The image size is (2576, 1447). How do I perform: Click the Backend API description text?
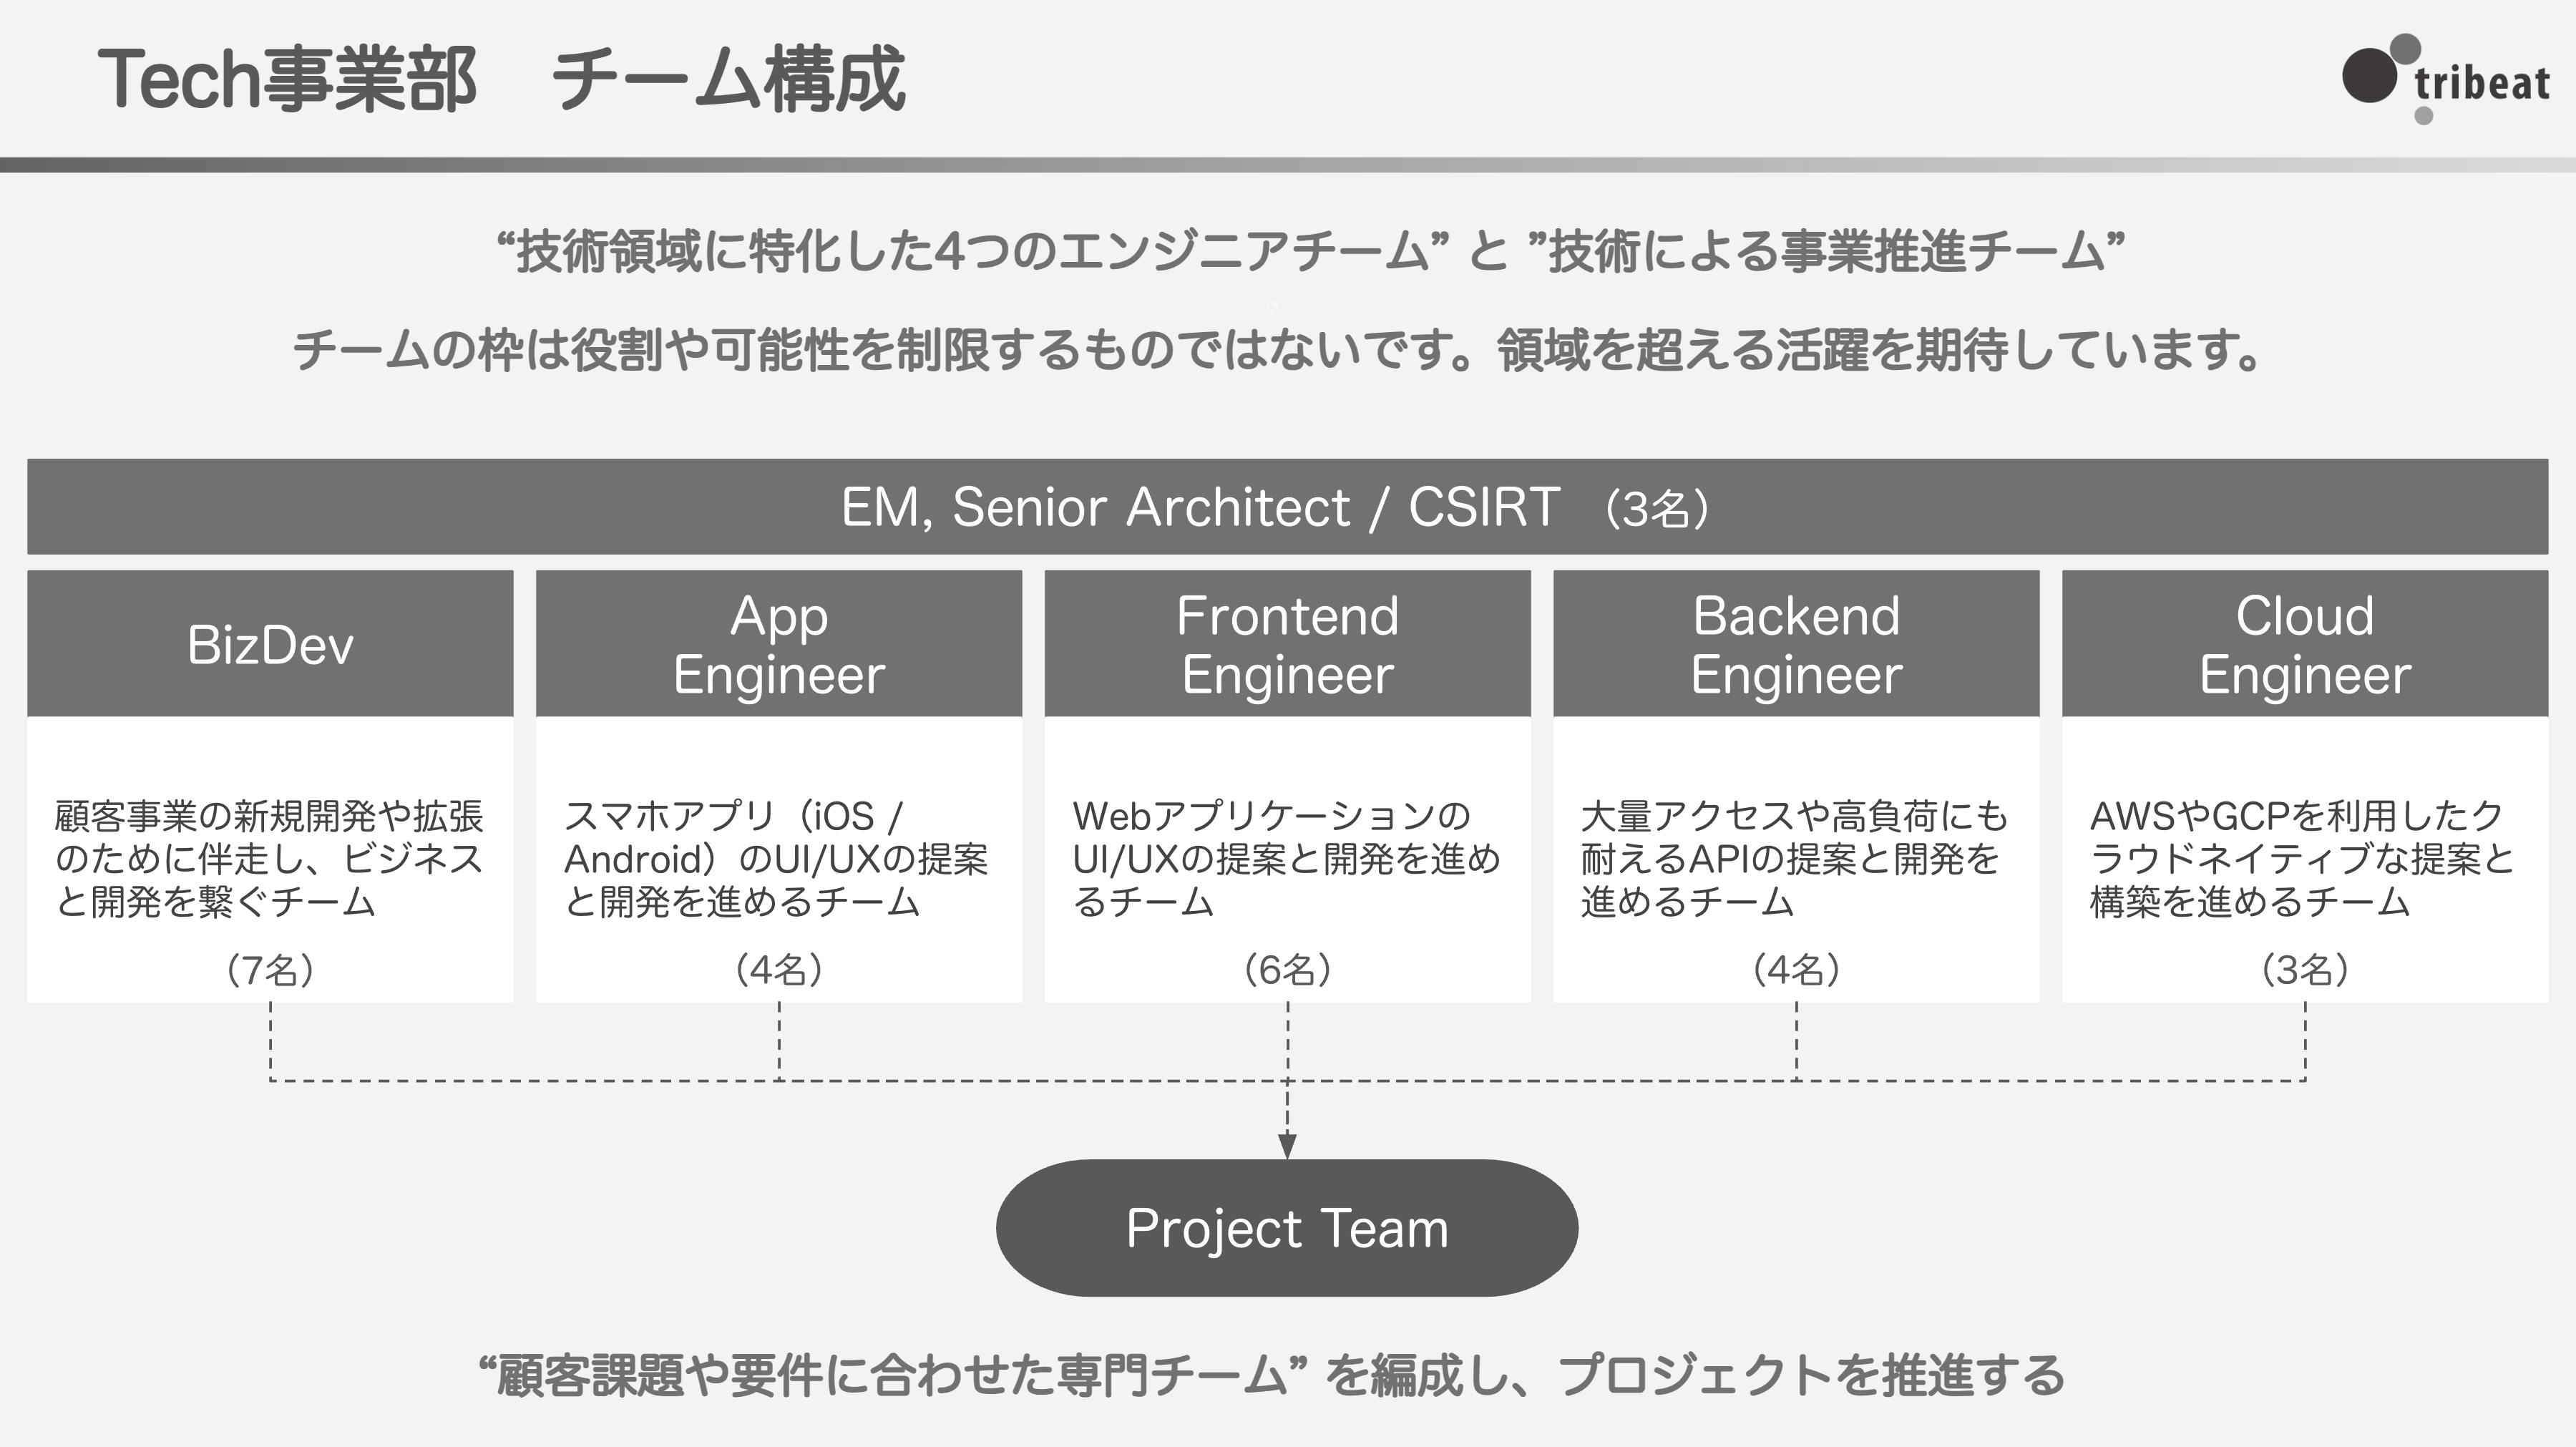1794,859
